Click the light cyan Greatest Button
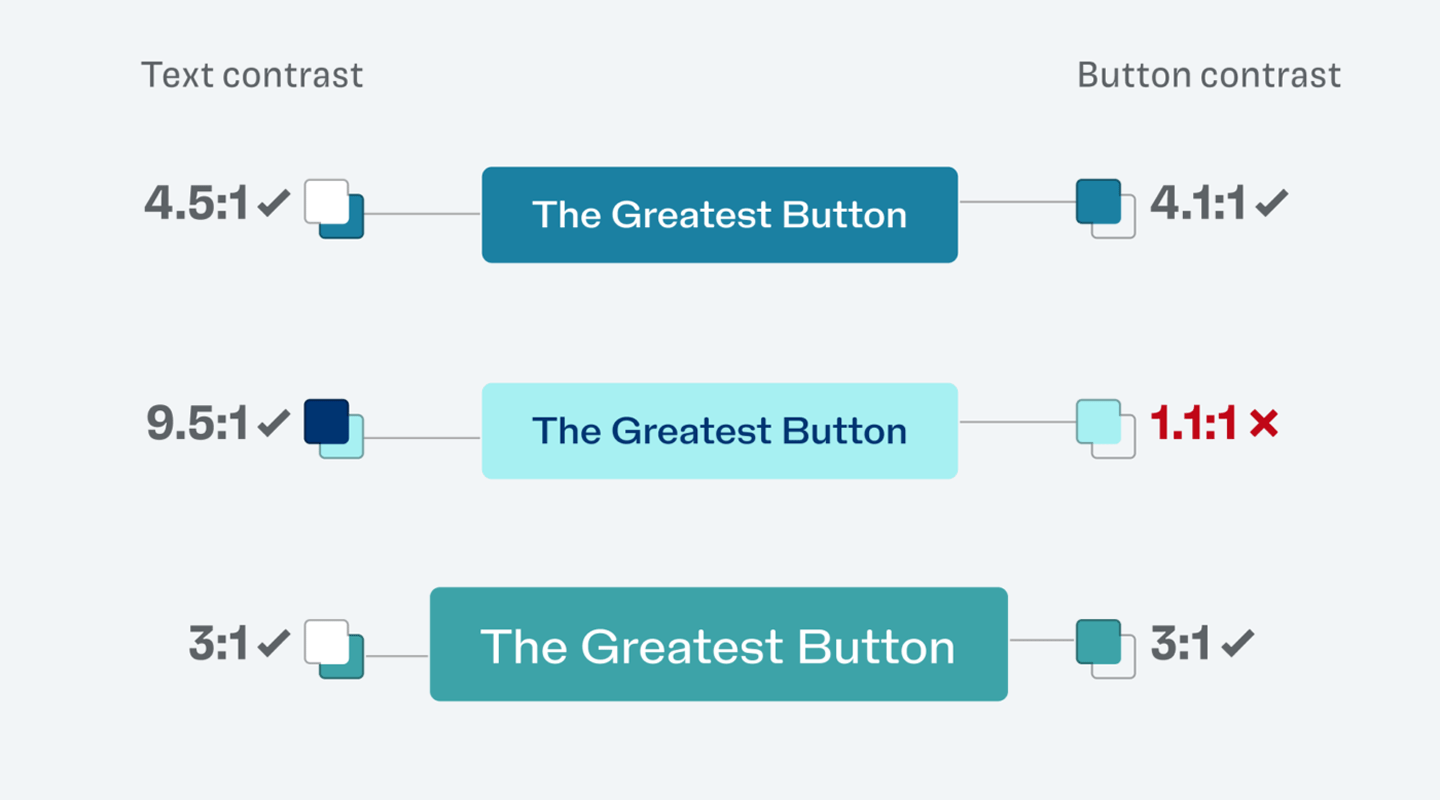Viewport: 1440px width, 800px height. click(x=719, y=431)
